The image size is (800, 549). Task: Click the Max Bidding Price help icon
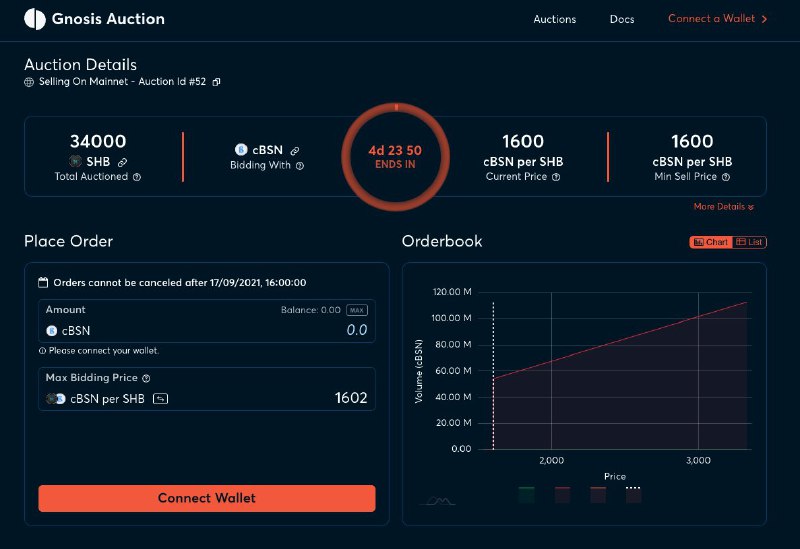pos(146,378)
